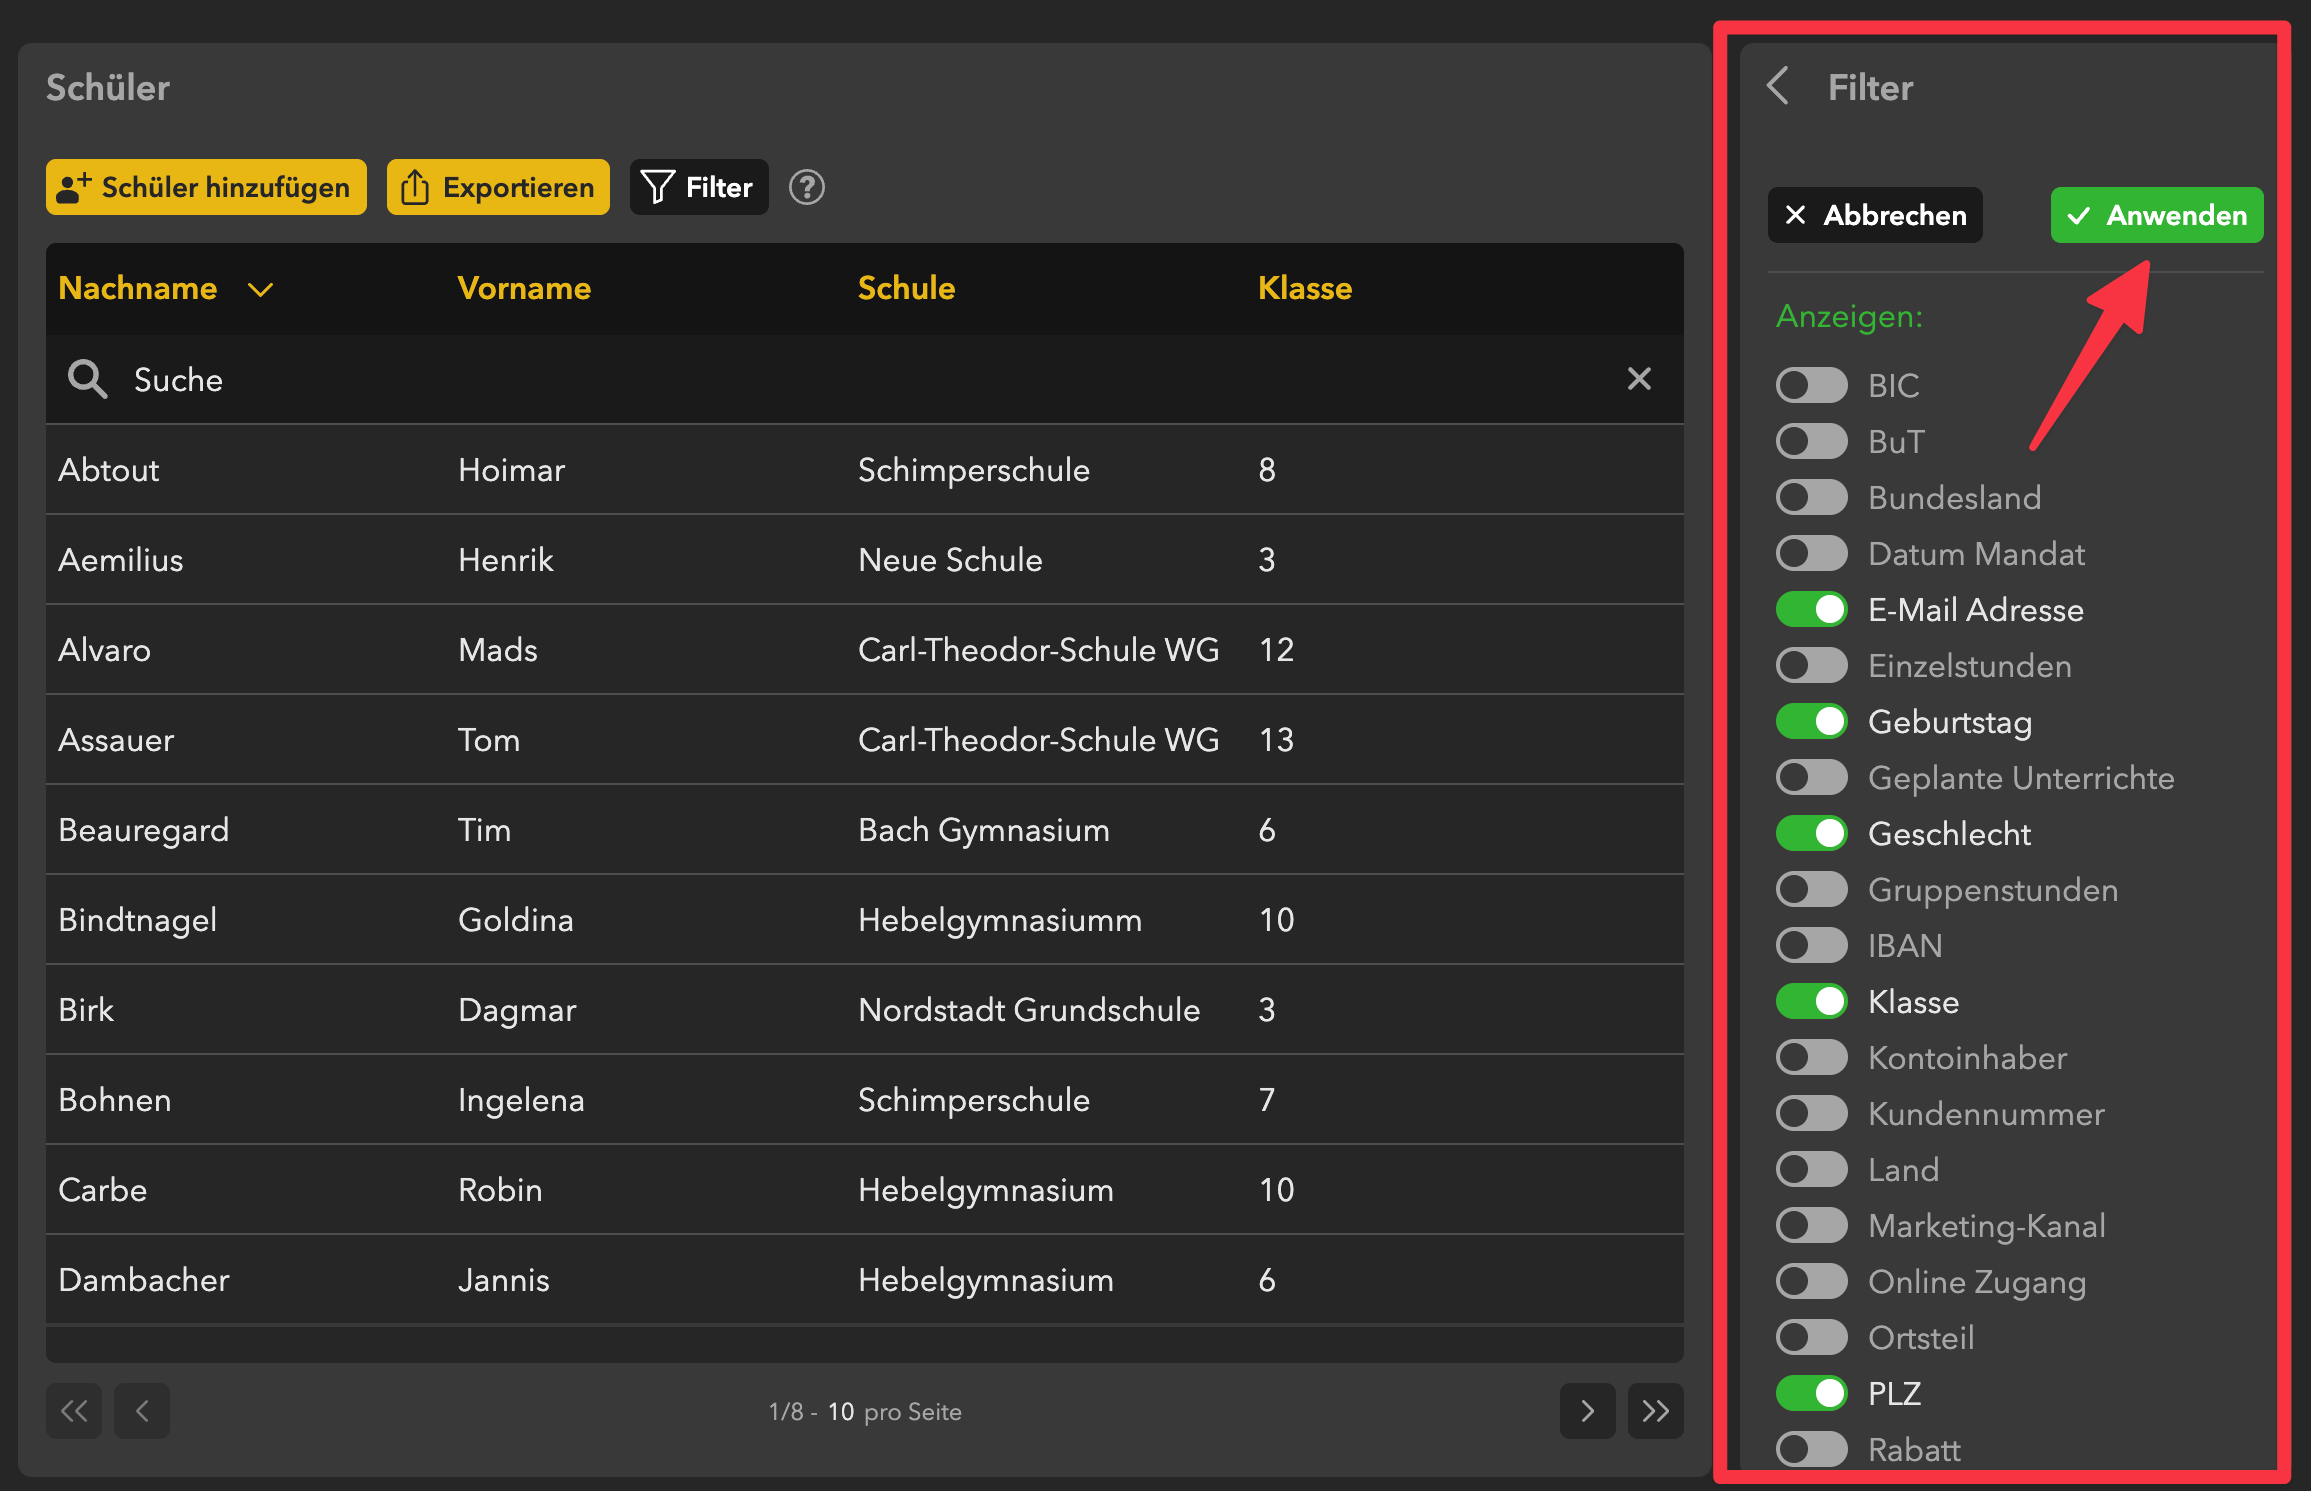Jump to the first page double arrow

tap(74, 1411)
